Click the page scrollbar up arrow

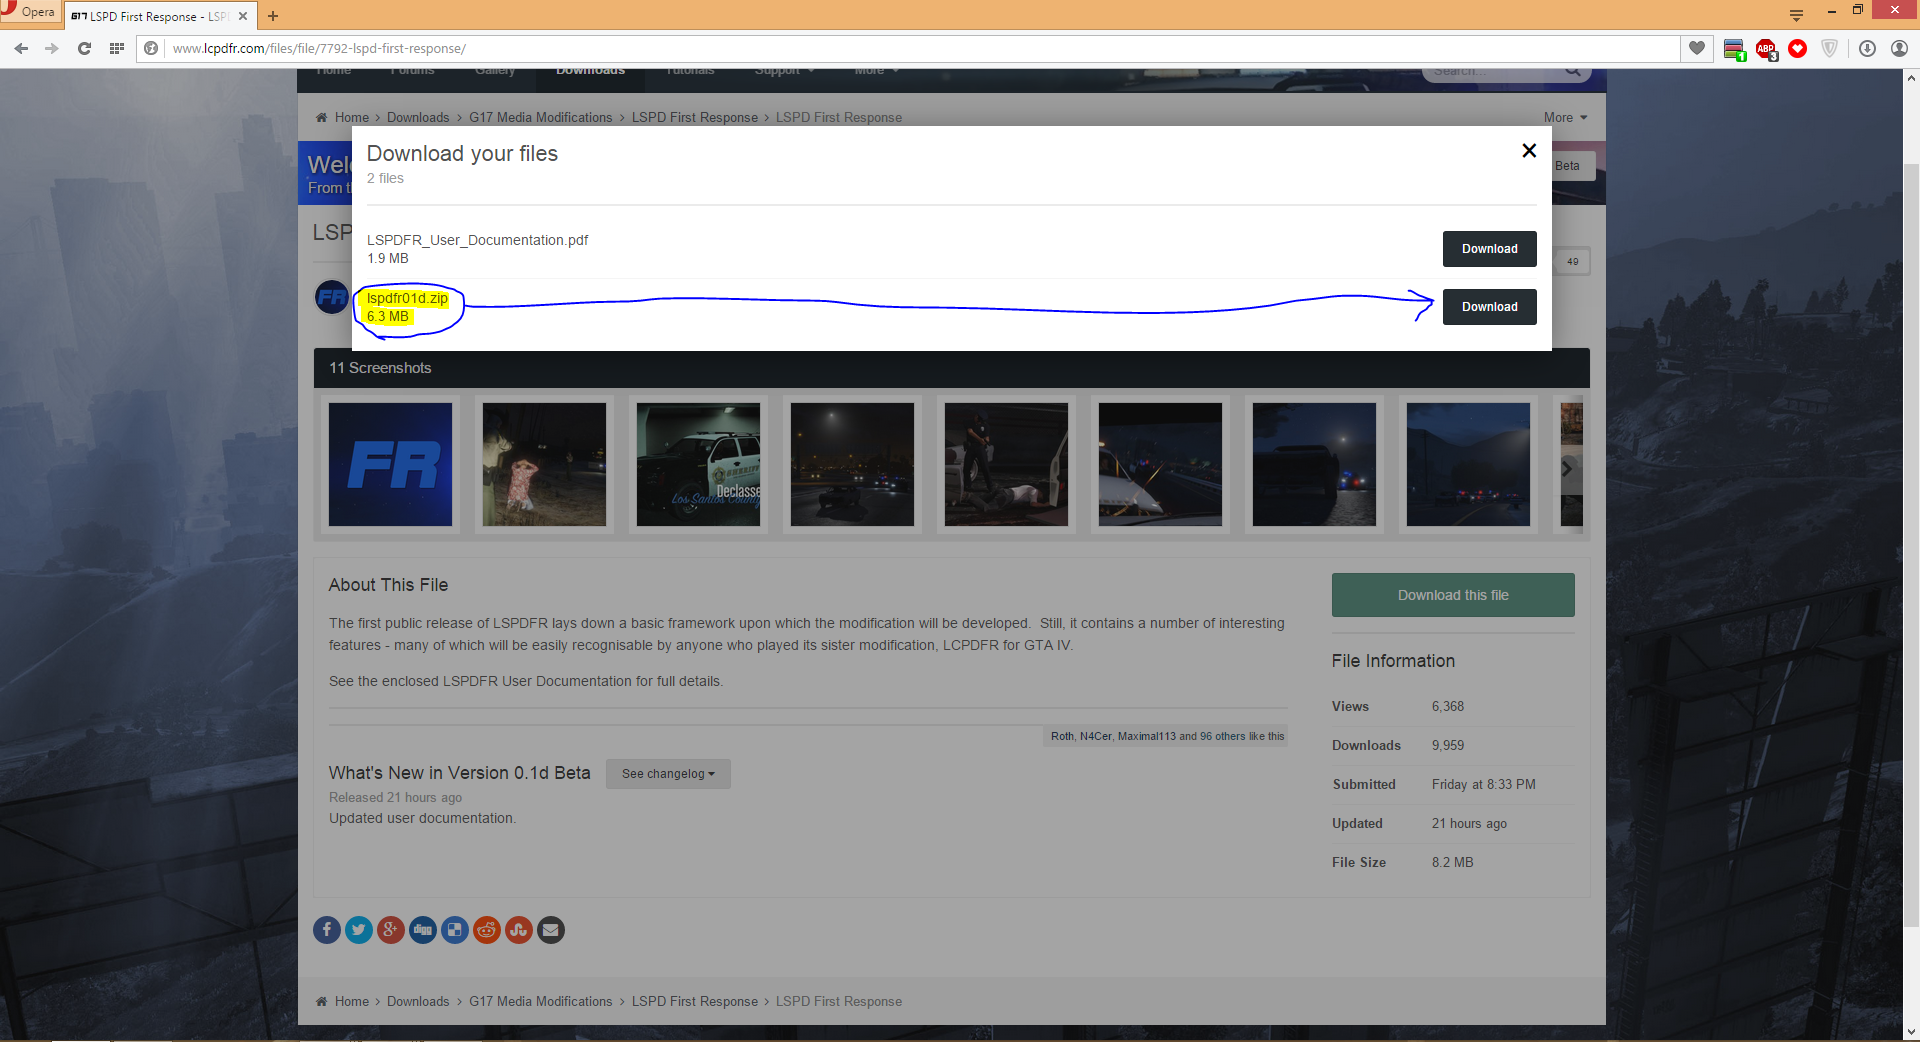(1911, 78)
